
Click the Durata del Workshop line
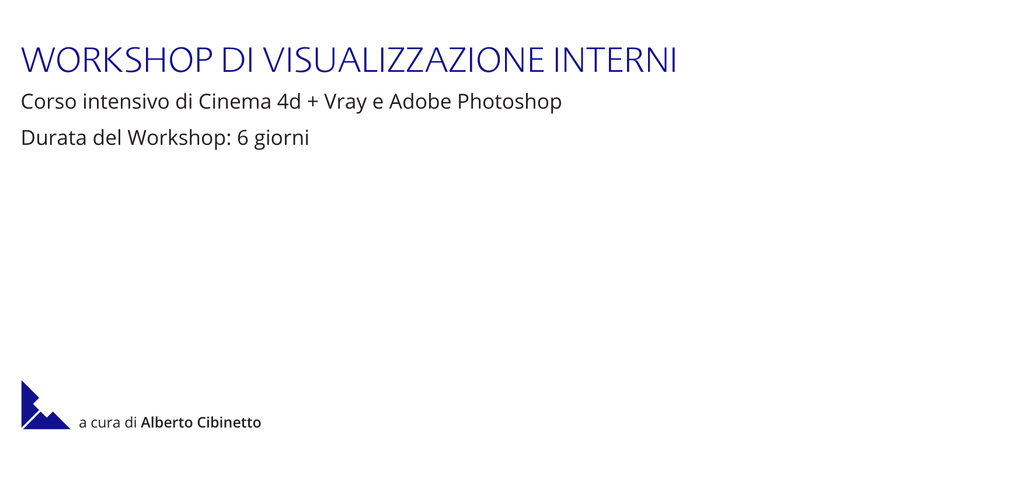165,138
